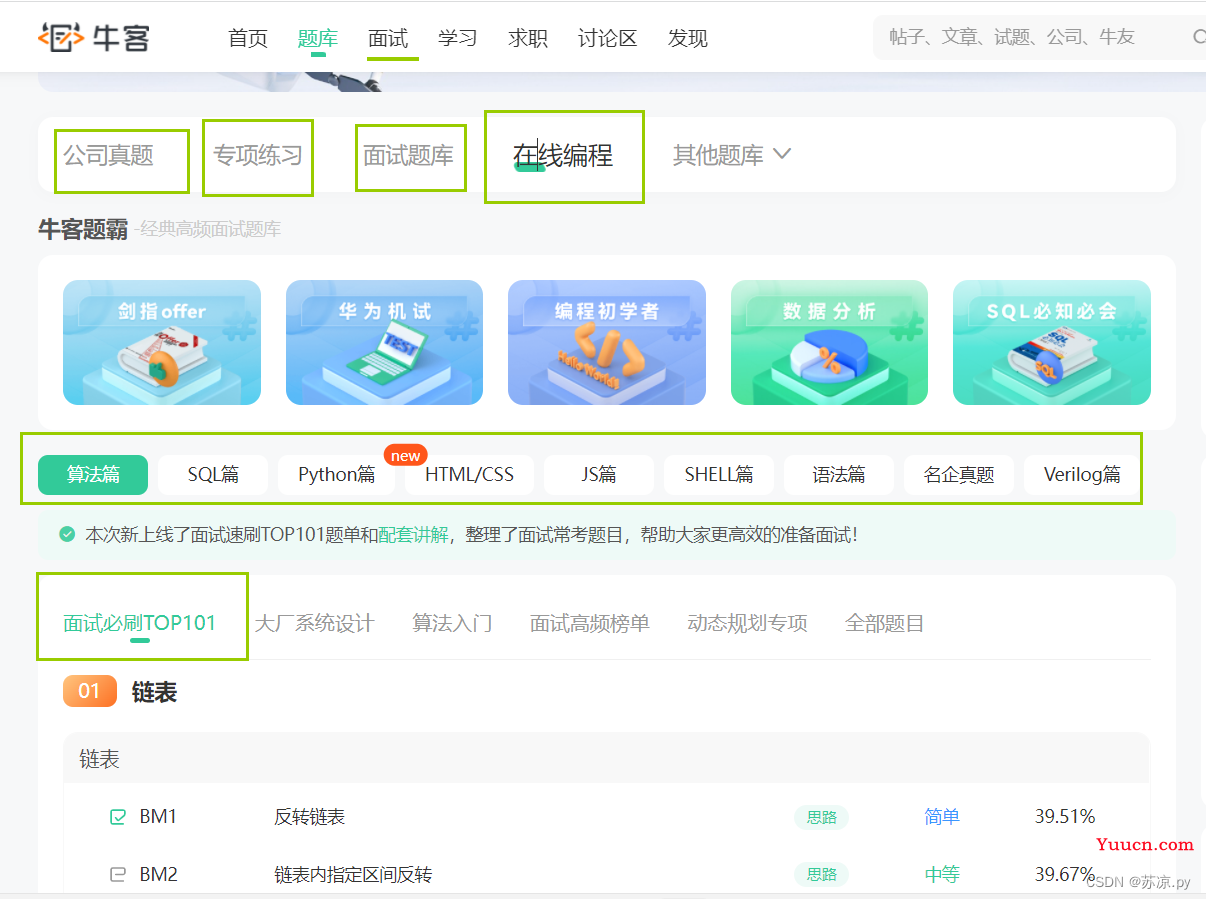The width and height of the screenshot is (1206, 899).
Task: Select the Python篇 category
Action: (x=337, y=475)
